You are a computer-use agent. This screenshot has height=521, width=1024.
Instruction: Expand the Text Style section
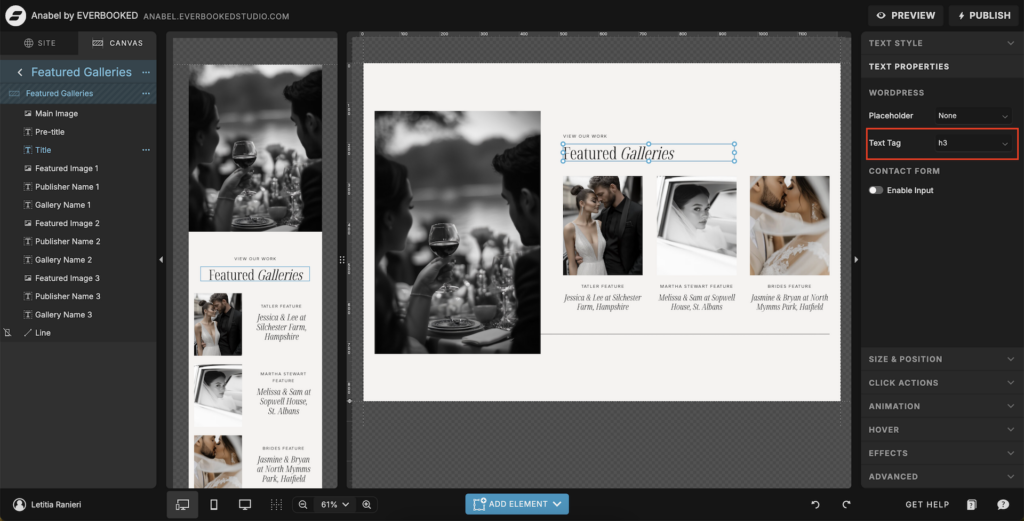click(942, 43)
